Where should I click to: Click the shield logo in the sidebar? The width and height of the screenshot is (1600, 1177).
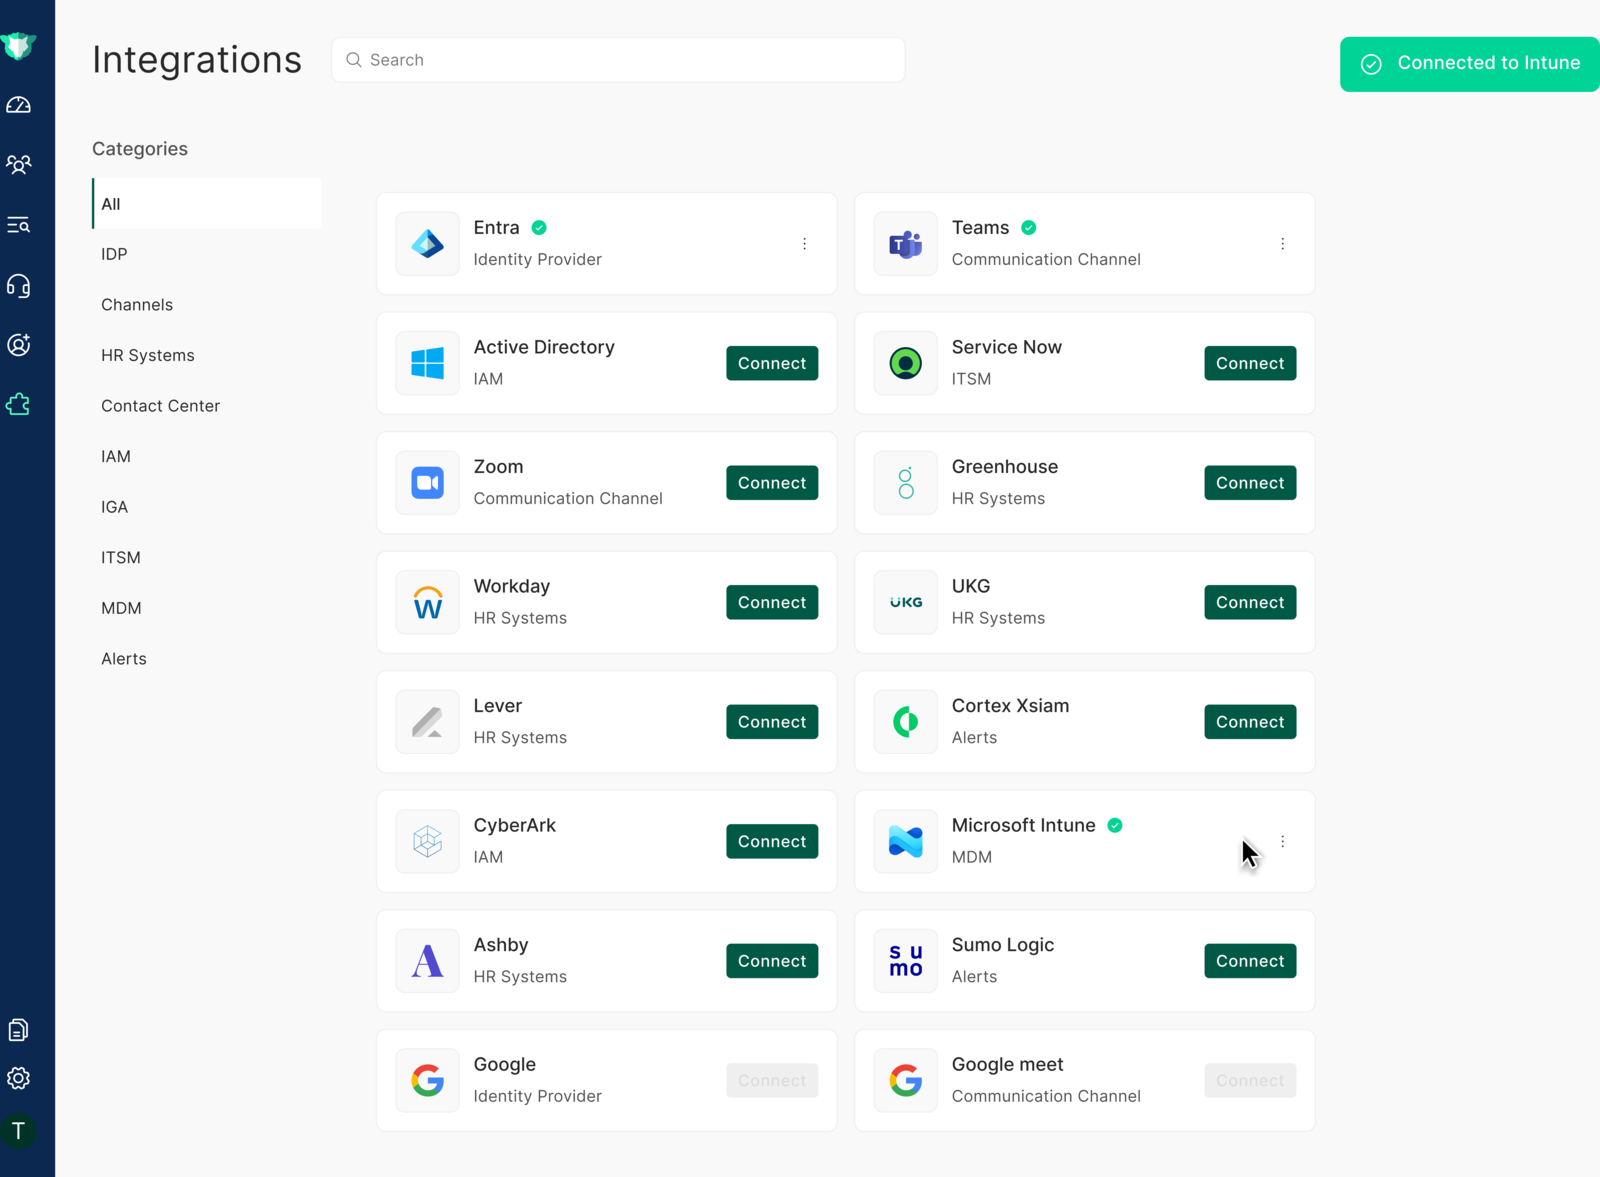click(18, 45)
